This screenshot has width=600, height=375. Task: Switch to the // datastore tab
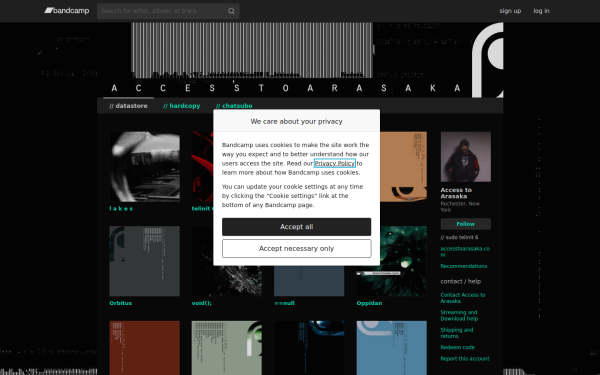(128, 106)
